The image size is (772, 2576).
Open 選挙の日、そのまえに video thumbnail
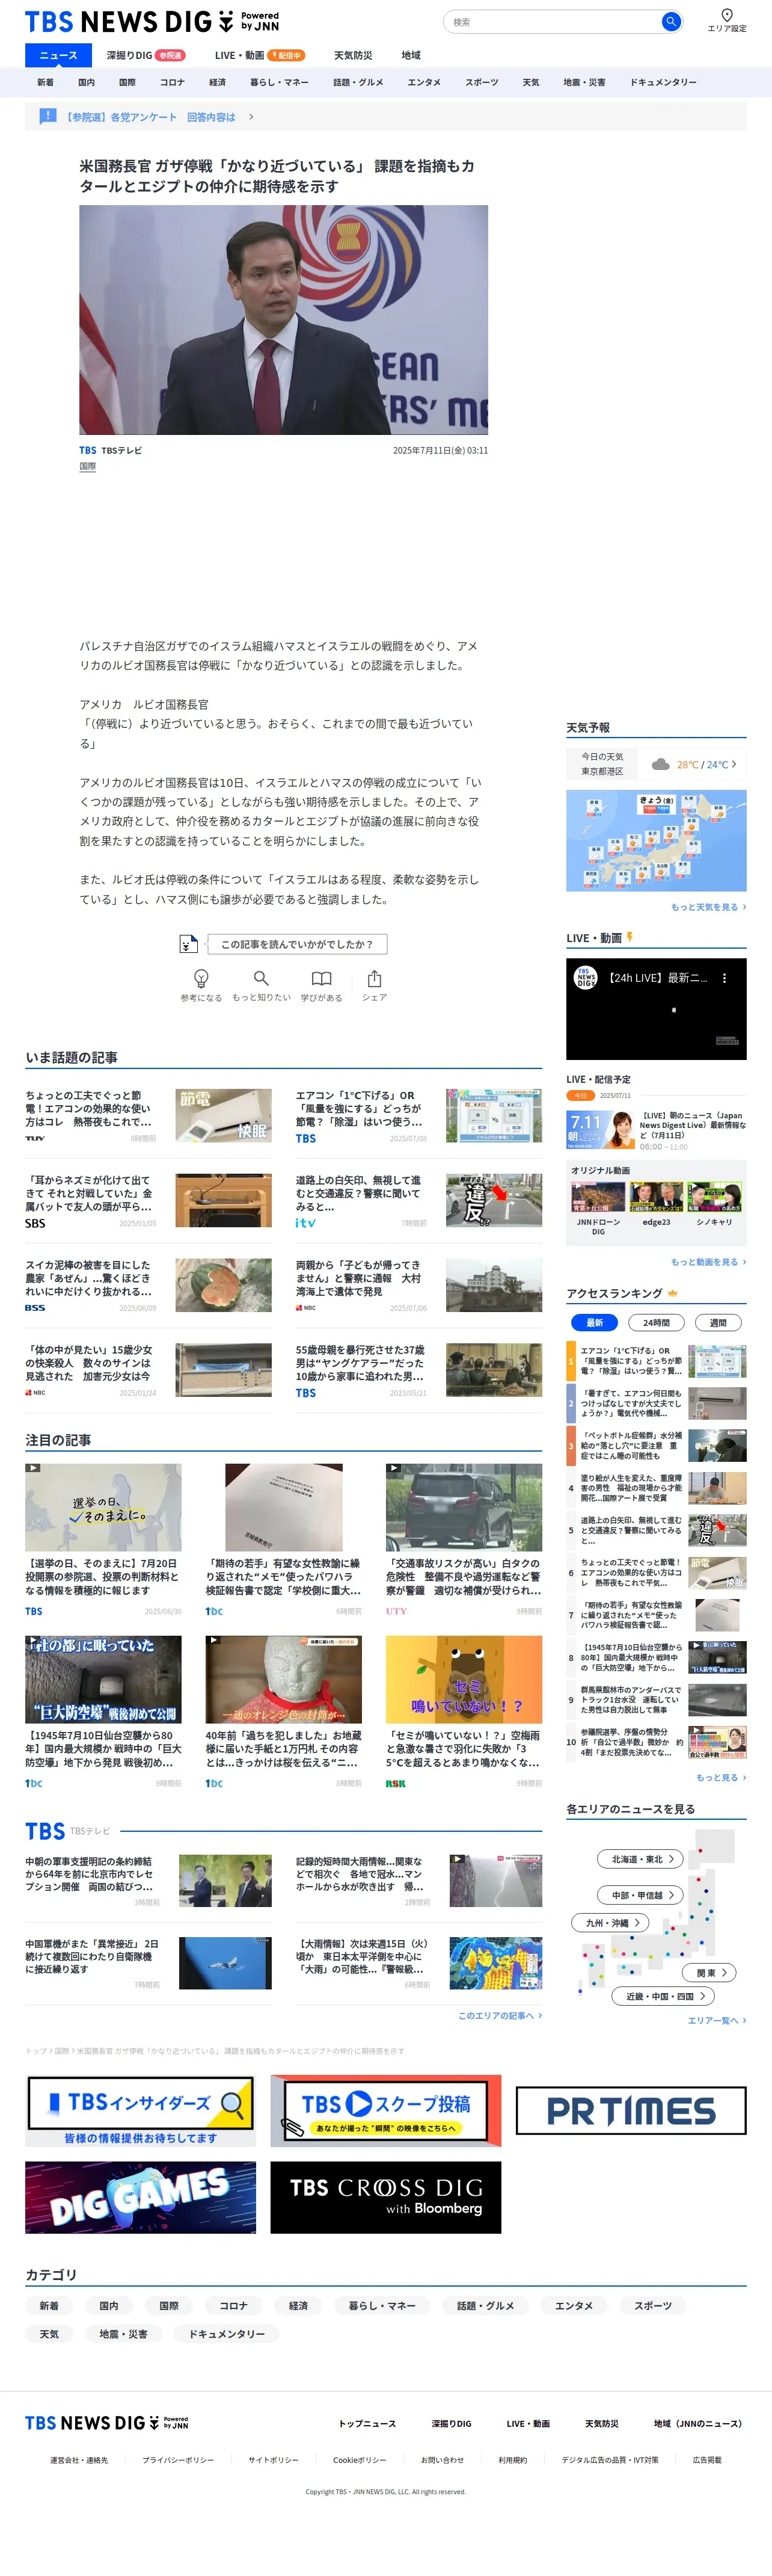103,1507
